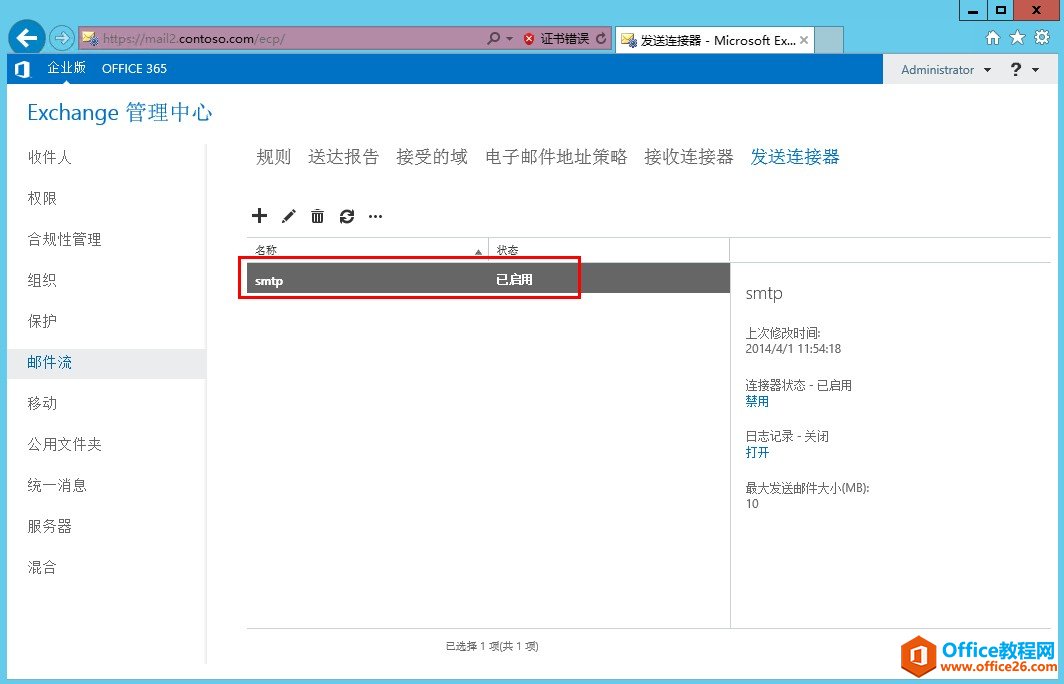Edit the smtp connector using the pencil icon
Image resolution: width=1064 pixels, height=684 pixels.
[x=288, y=215]
